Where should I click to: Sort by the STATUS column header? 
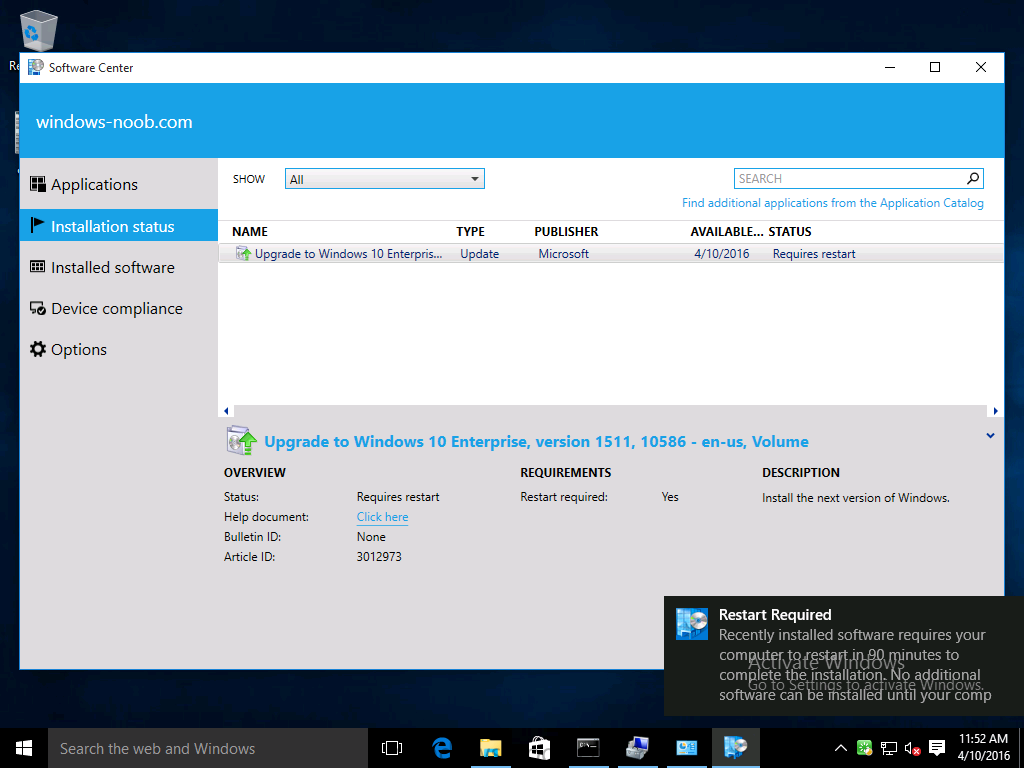coord(790,232)
